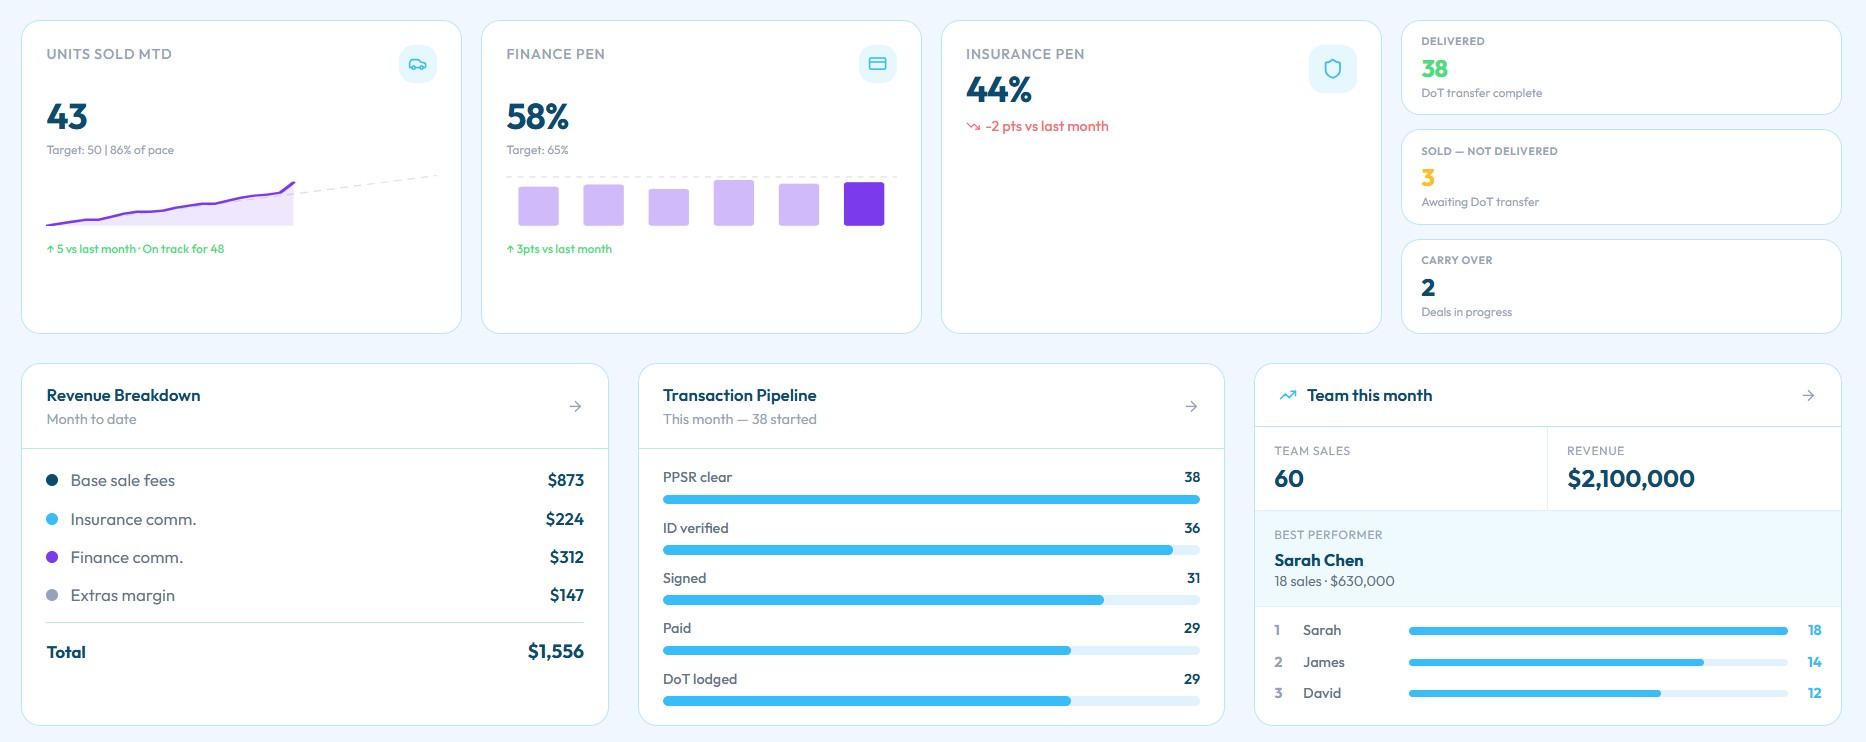Click the PPSR clear progress bar
This screenshot has height=742, width=1866.
931,499
